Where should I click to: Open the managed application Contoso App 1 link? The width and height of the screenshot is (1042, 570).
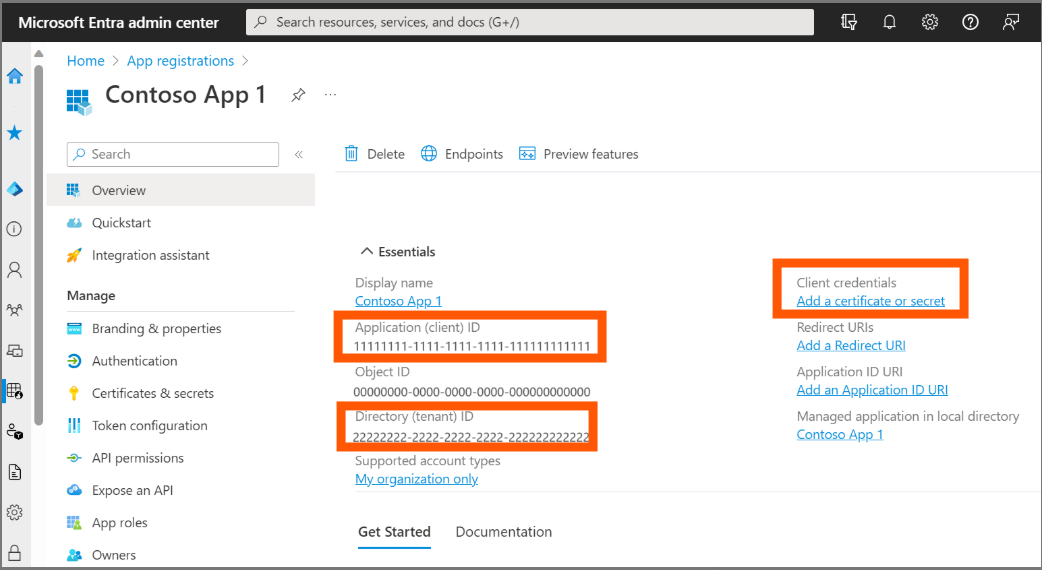coord(840,434)
